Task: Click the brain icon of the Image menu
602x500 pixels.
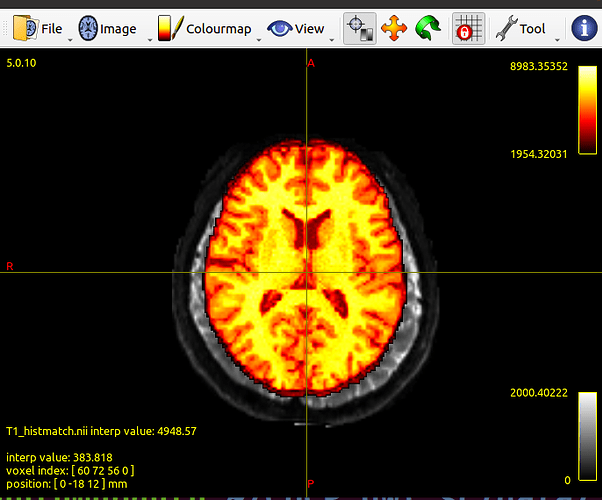Action: tap(88, 28)
